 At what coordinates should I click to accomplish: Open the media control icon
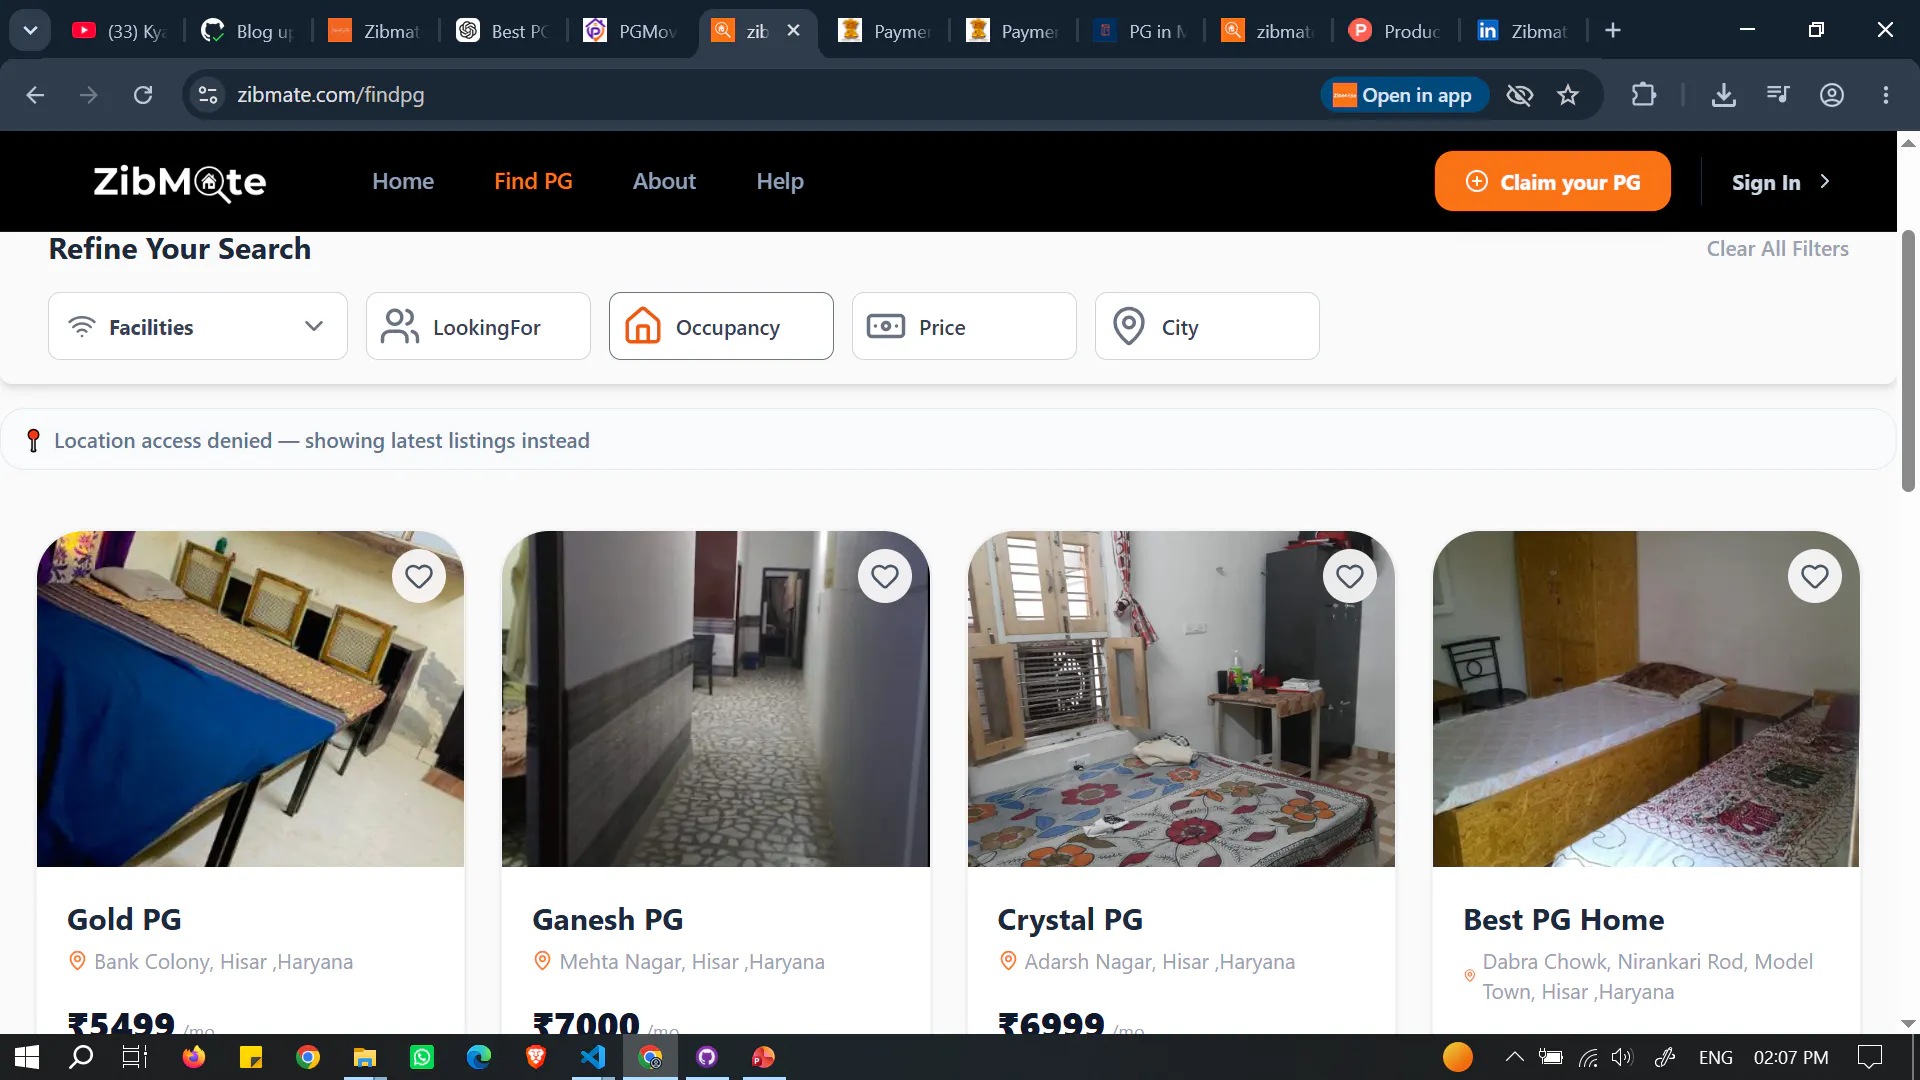click(x=1778, y=95)
